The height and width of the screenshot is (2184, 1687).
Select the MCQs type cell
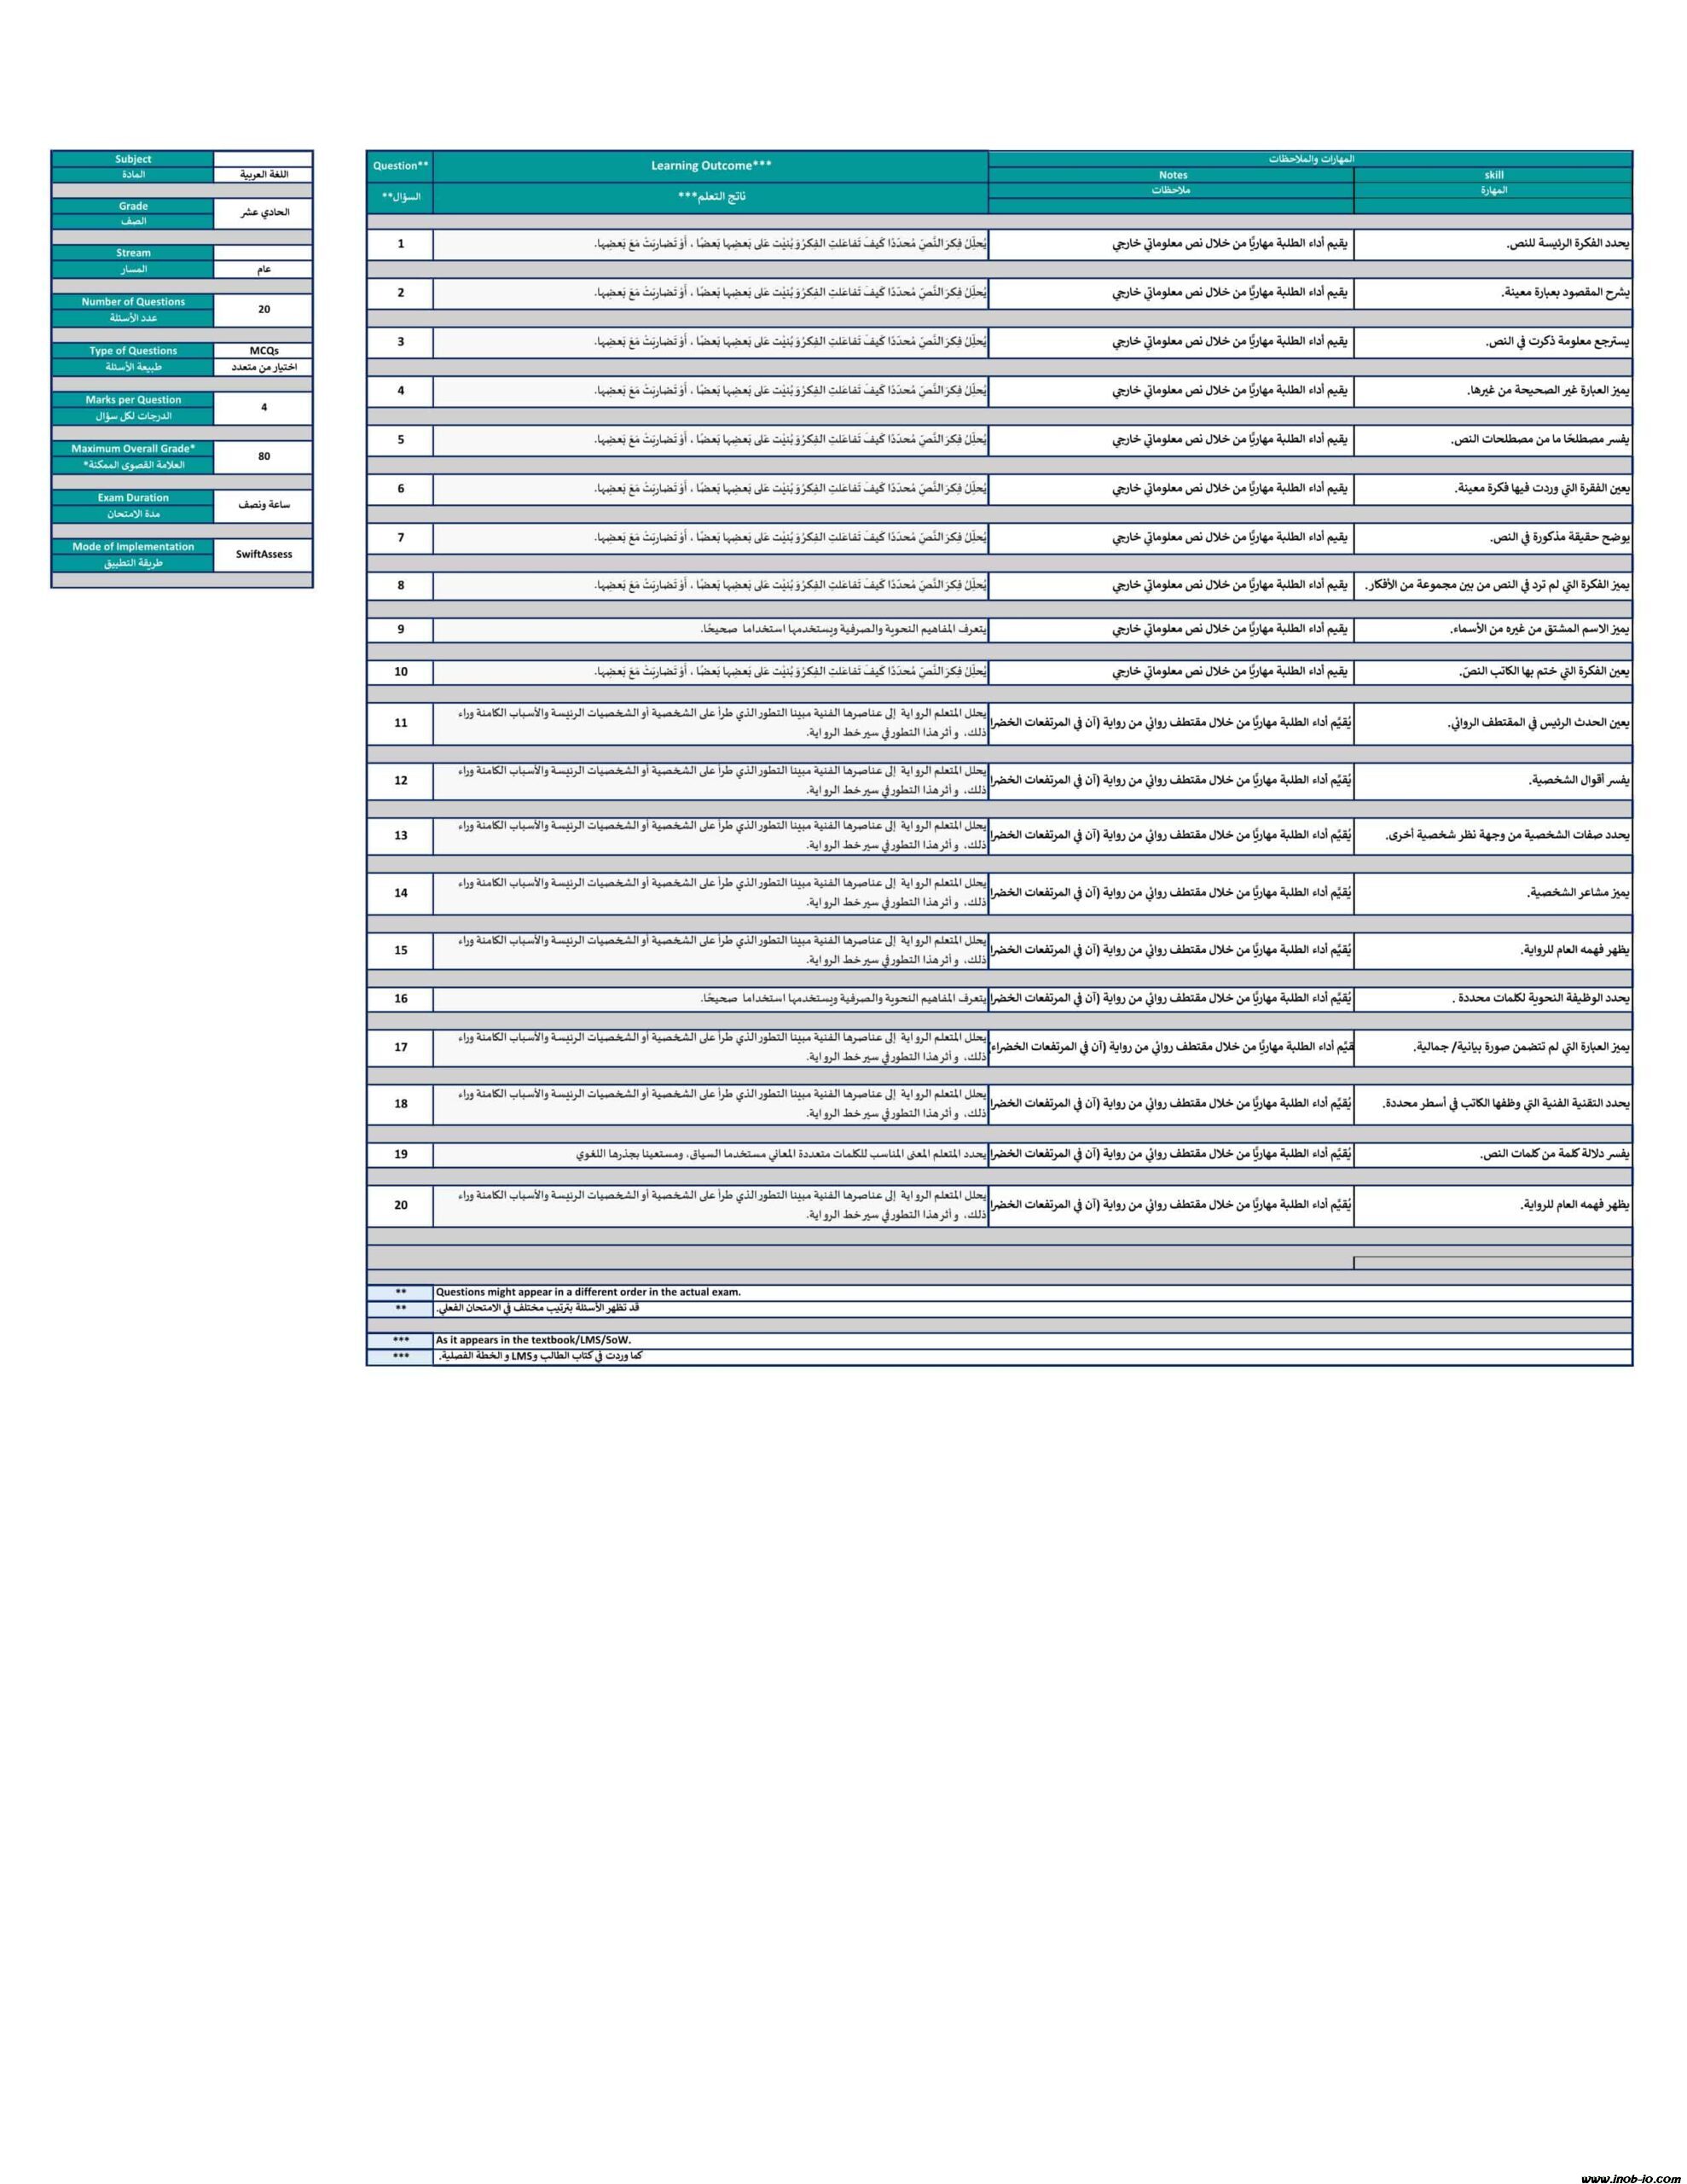264,351
